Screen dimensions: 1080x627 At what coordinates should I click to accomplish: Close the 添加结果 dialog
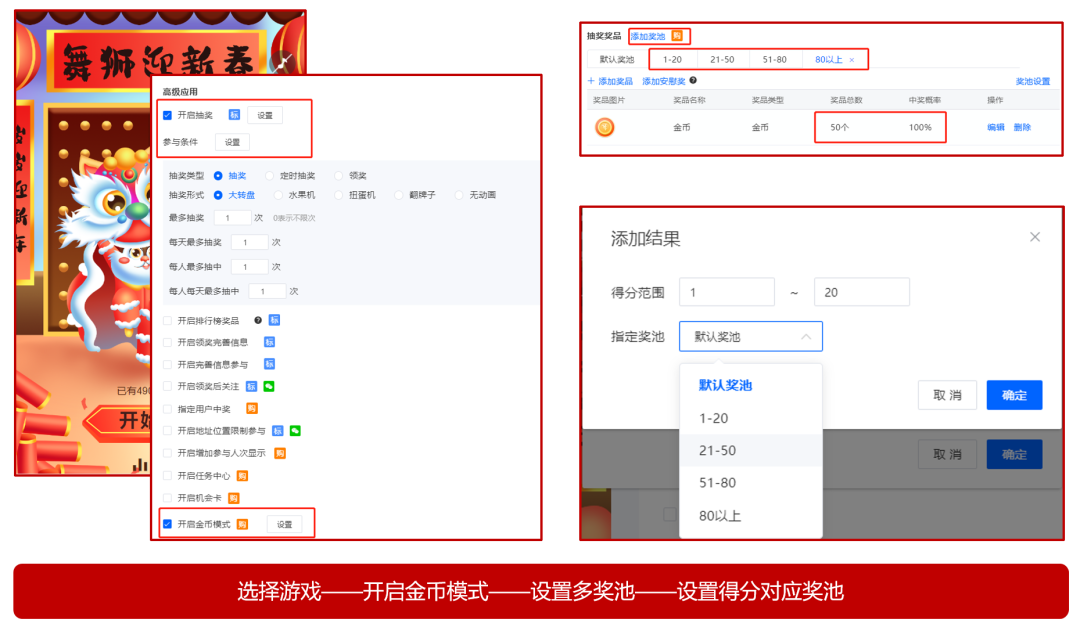[1035, 237]
